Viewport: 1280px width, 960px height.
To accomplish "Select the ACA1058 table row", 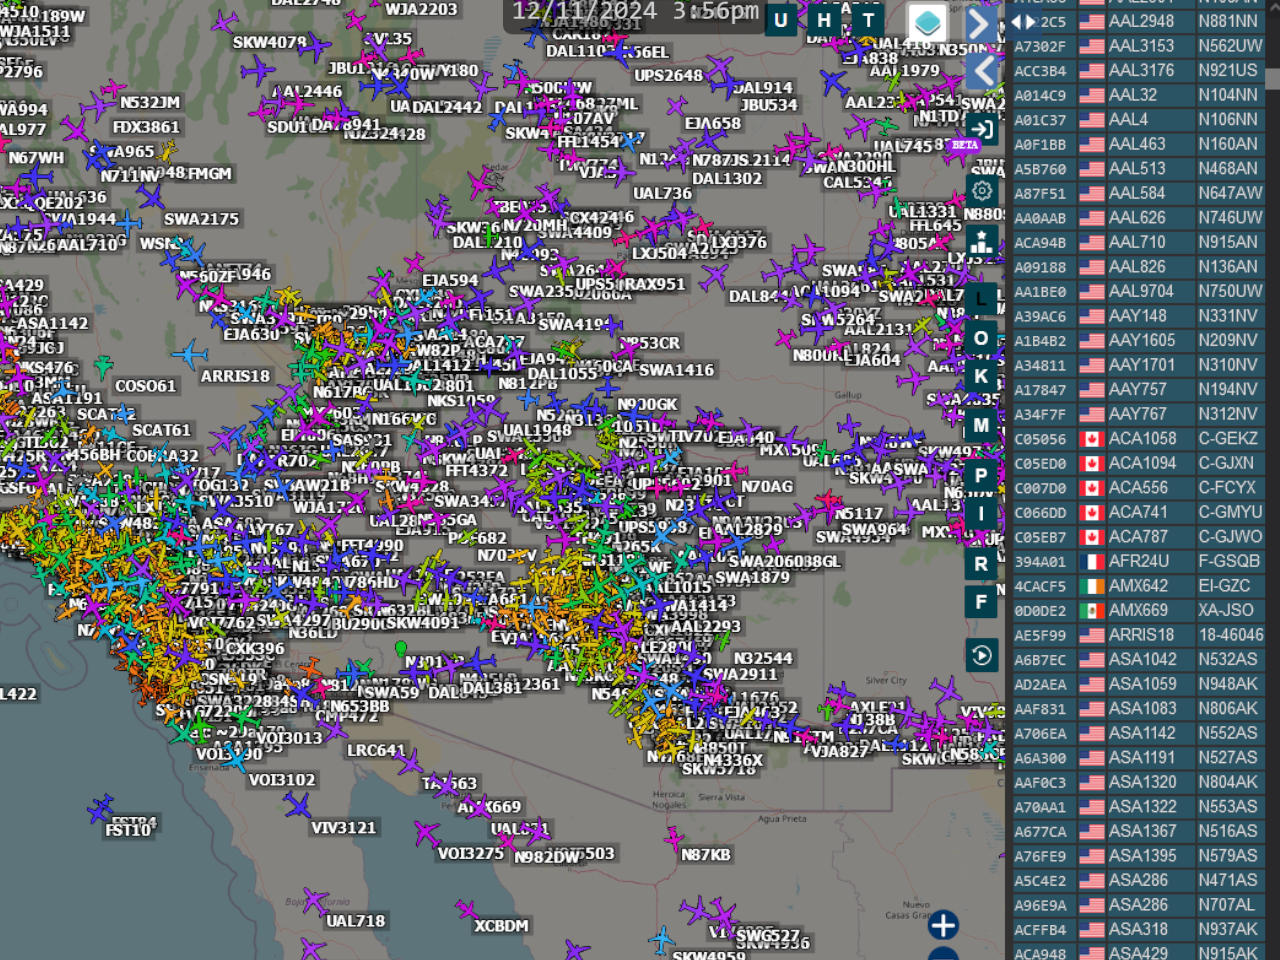I will 1137,438.
